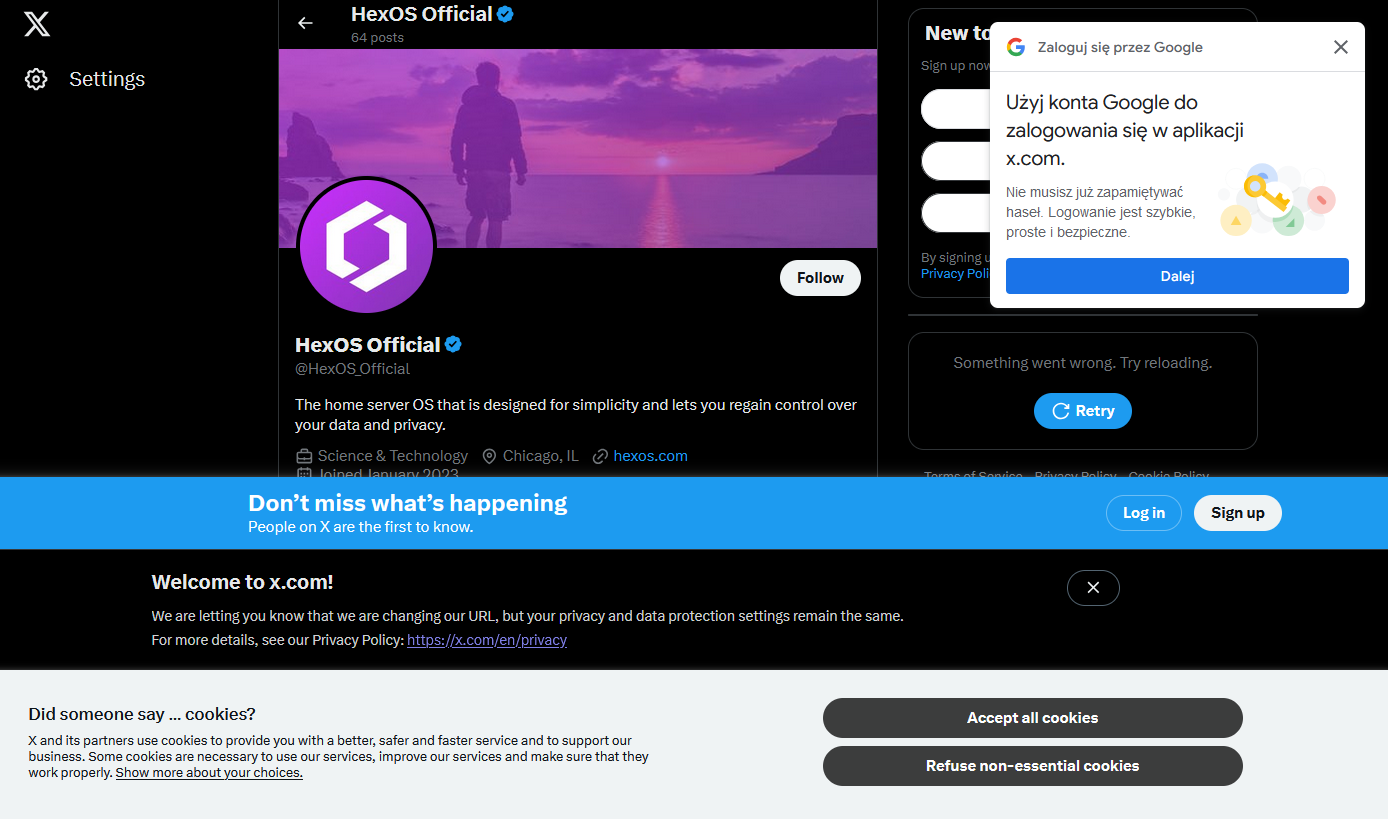Viewport: 1388px width, 819px height.
Task: Dismiss the Welcome to x.com notice
Action: [1093, 588]
